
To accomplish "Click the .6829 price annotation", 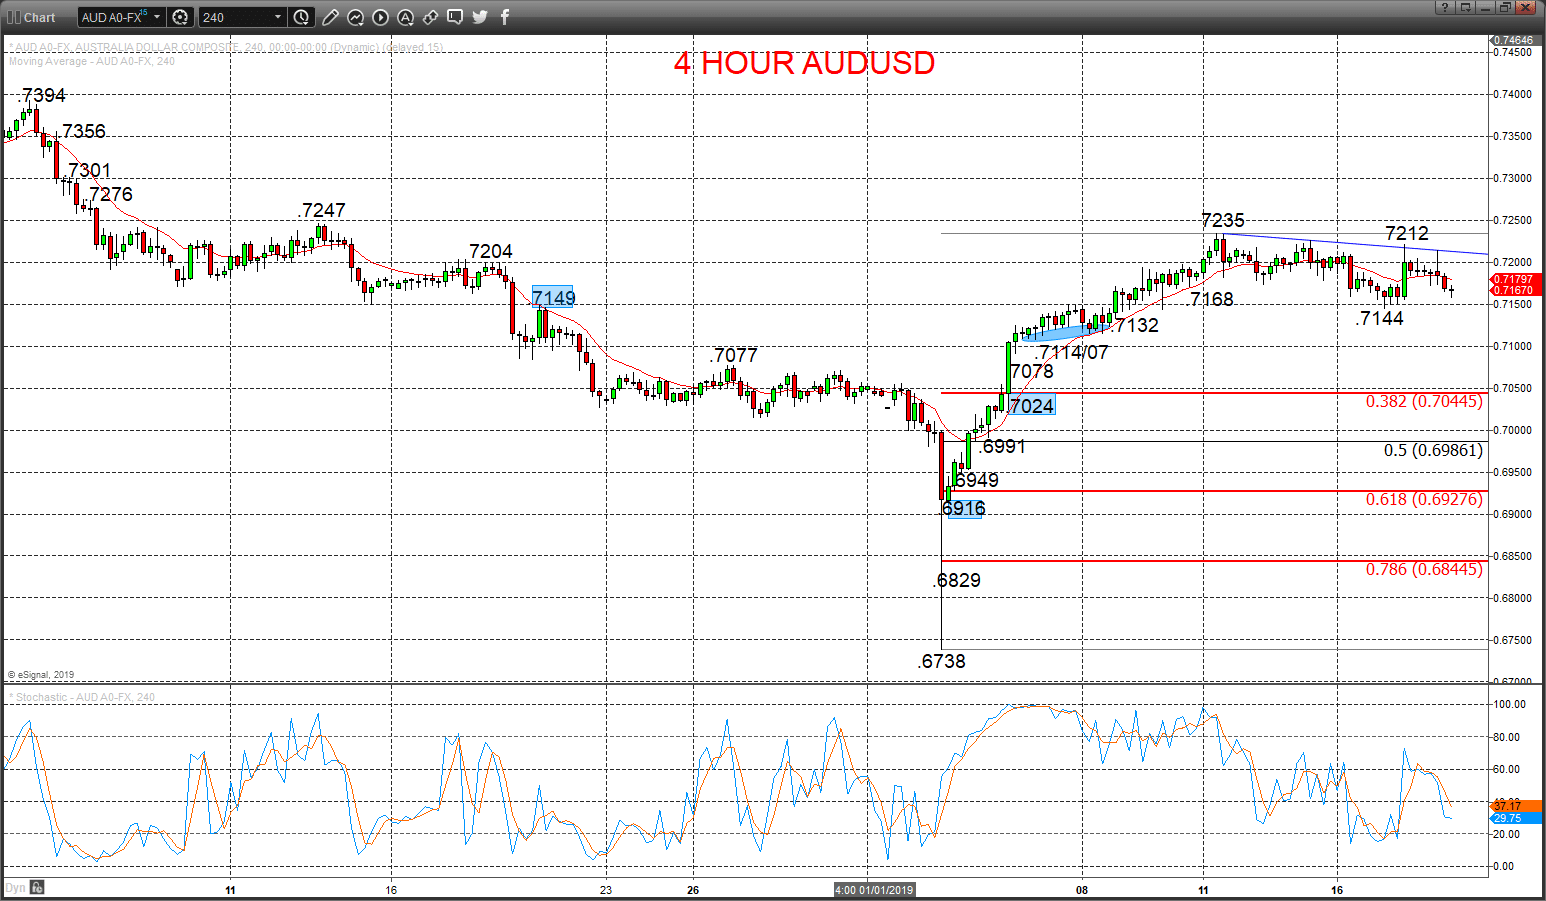I will click(x=957, y=580).
